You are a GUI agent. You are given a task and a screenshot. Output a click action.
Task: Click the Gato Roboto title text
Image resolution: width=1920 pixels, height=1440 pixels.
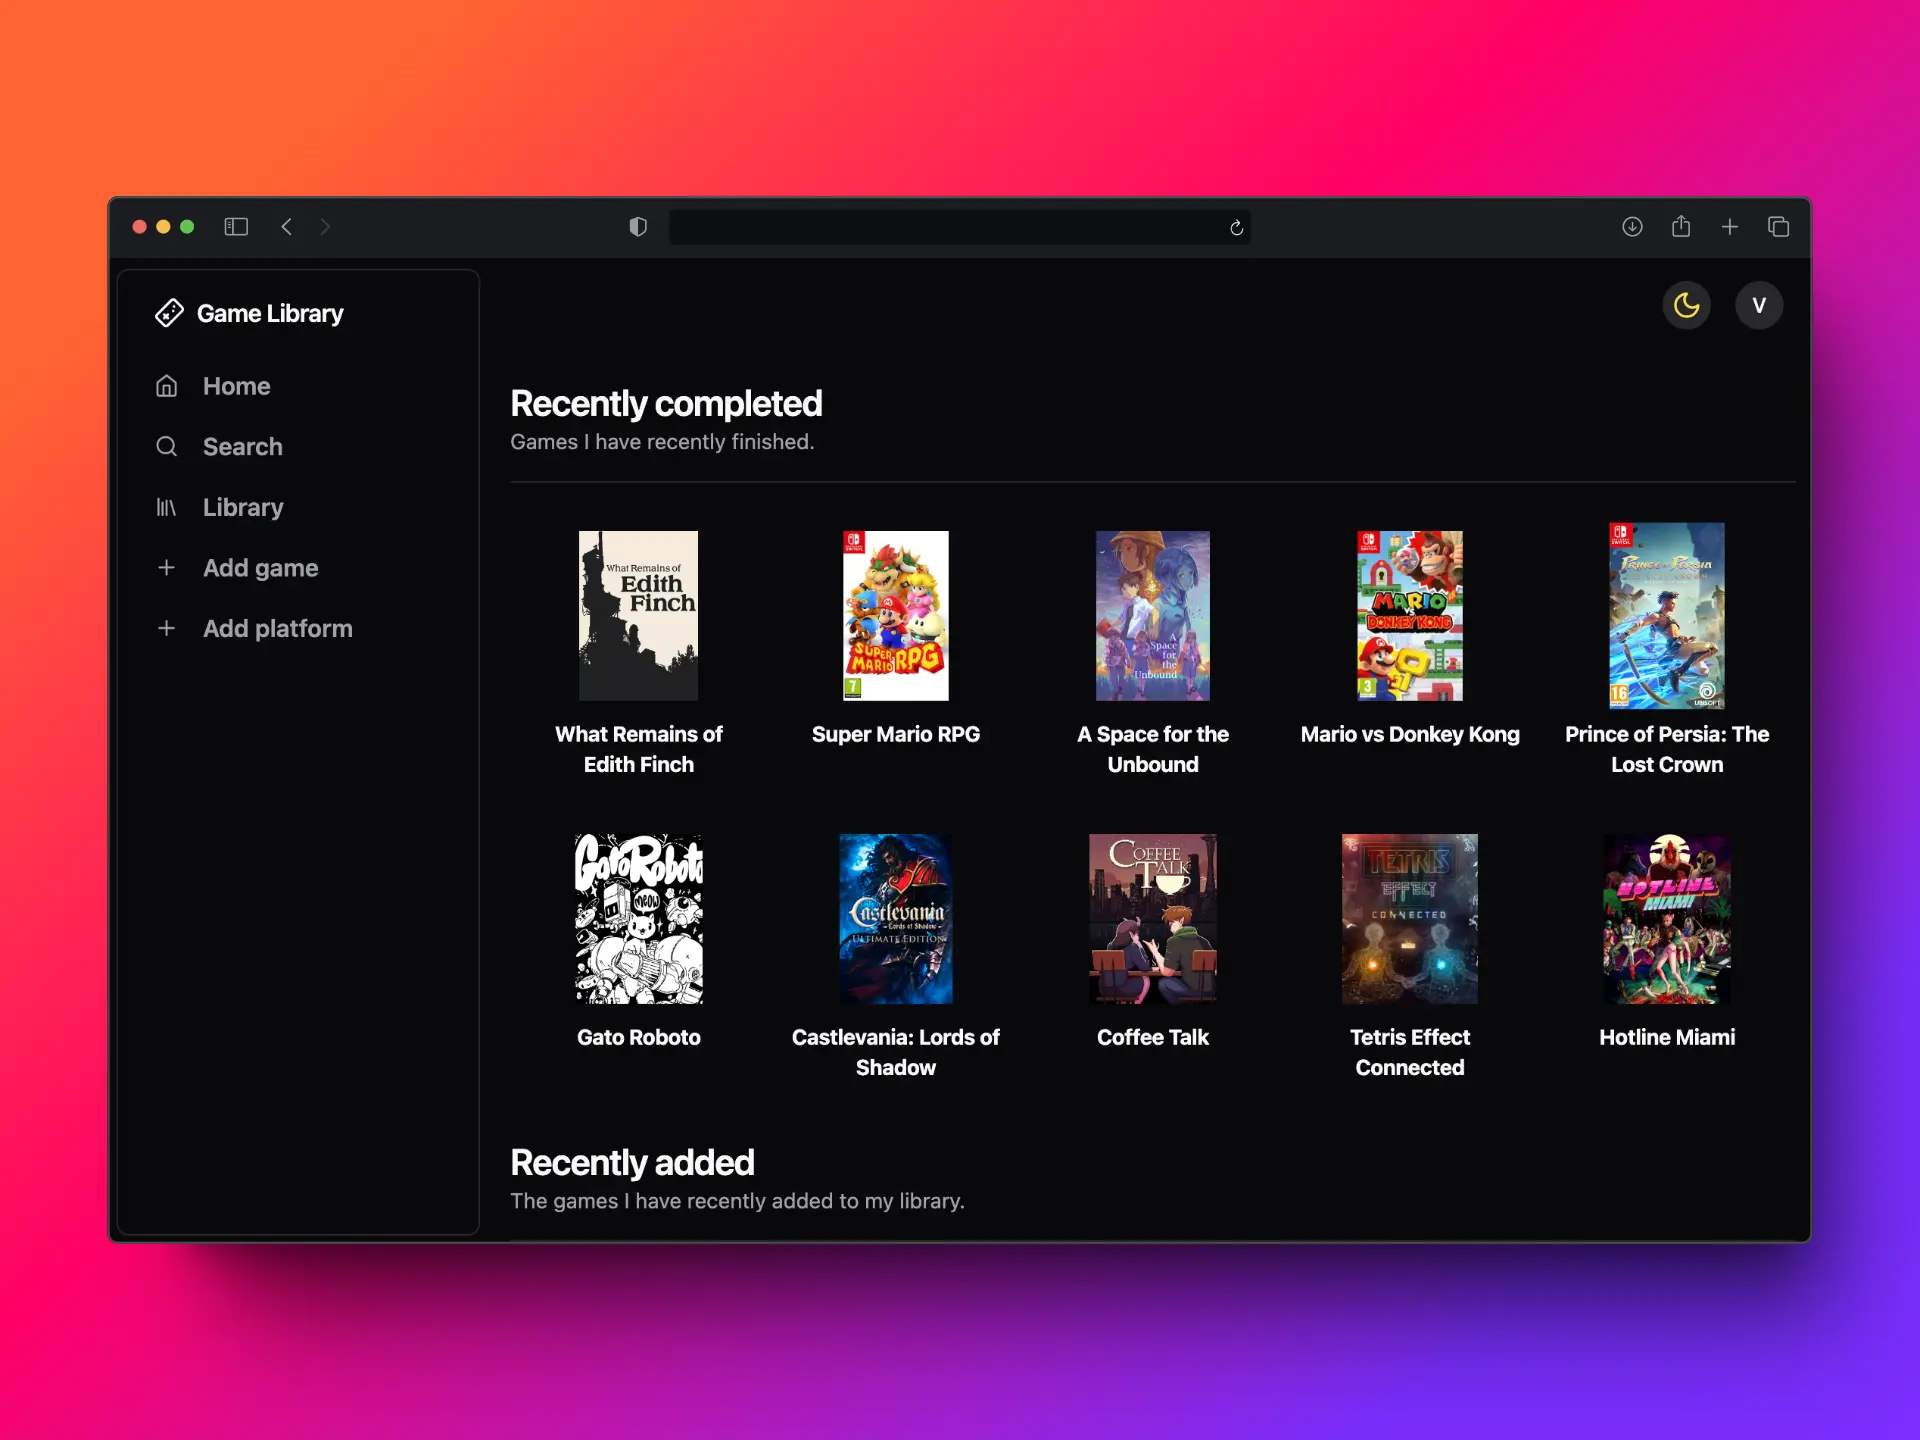(638, 1037)
